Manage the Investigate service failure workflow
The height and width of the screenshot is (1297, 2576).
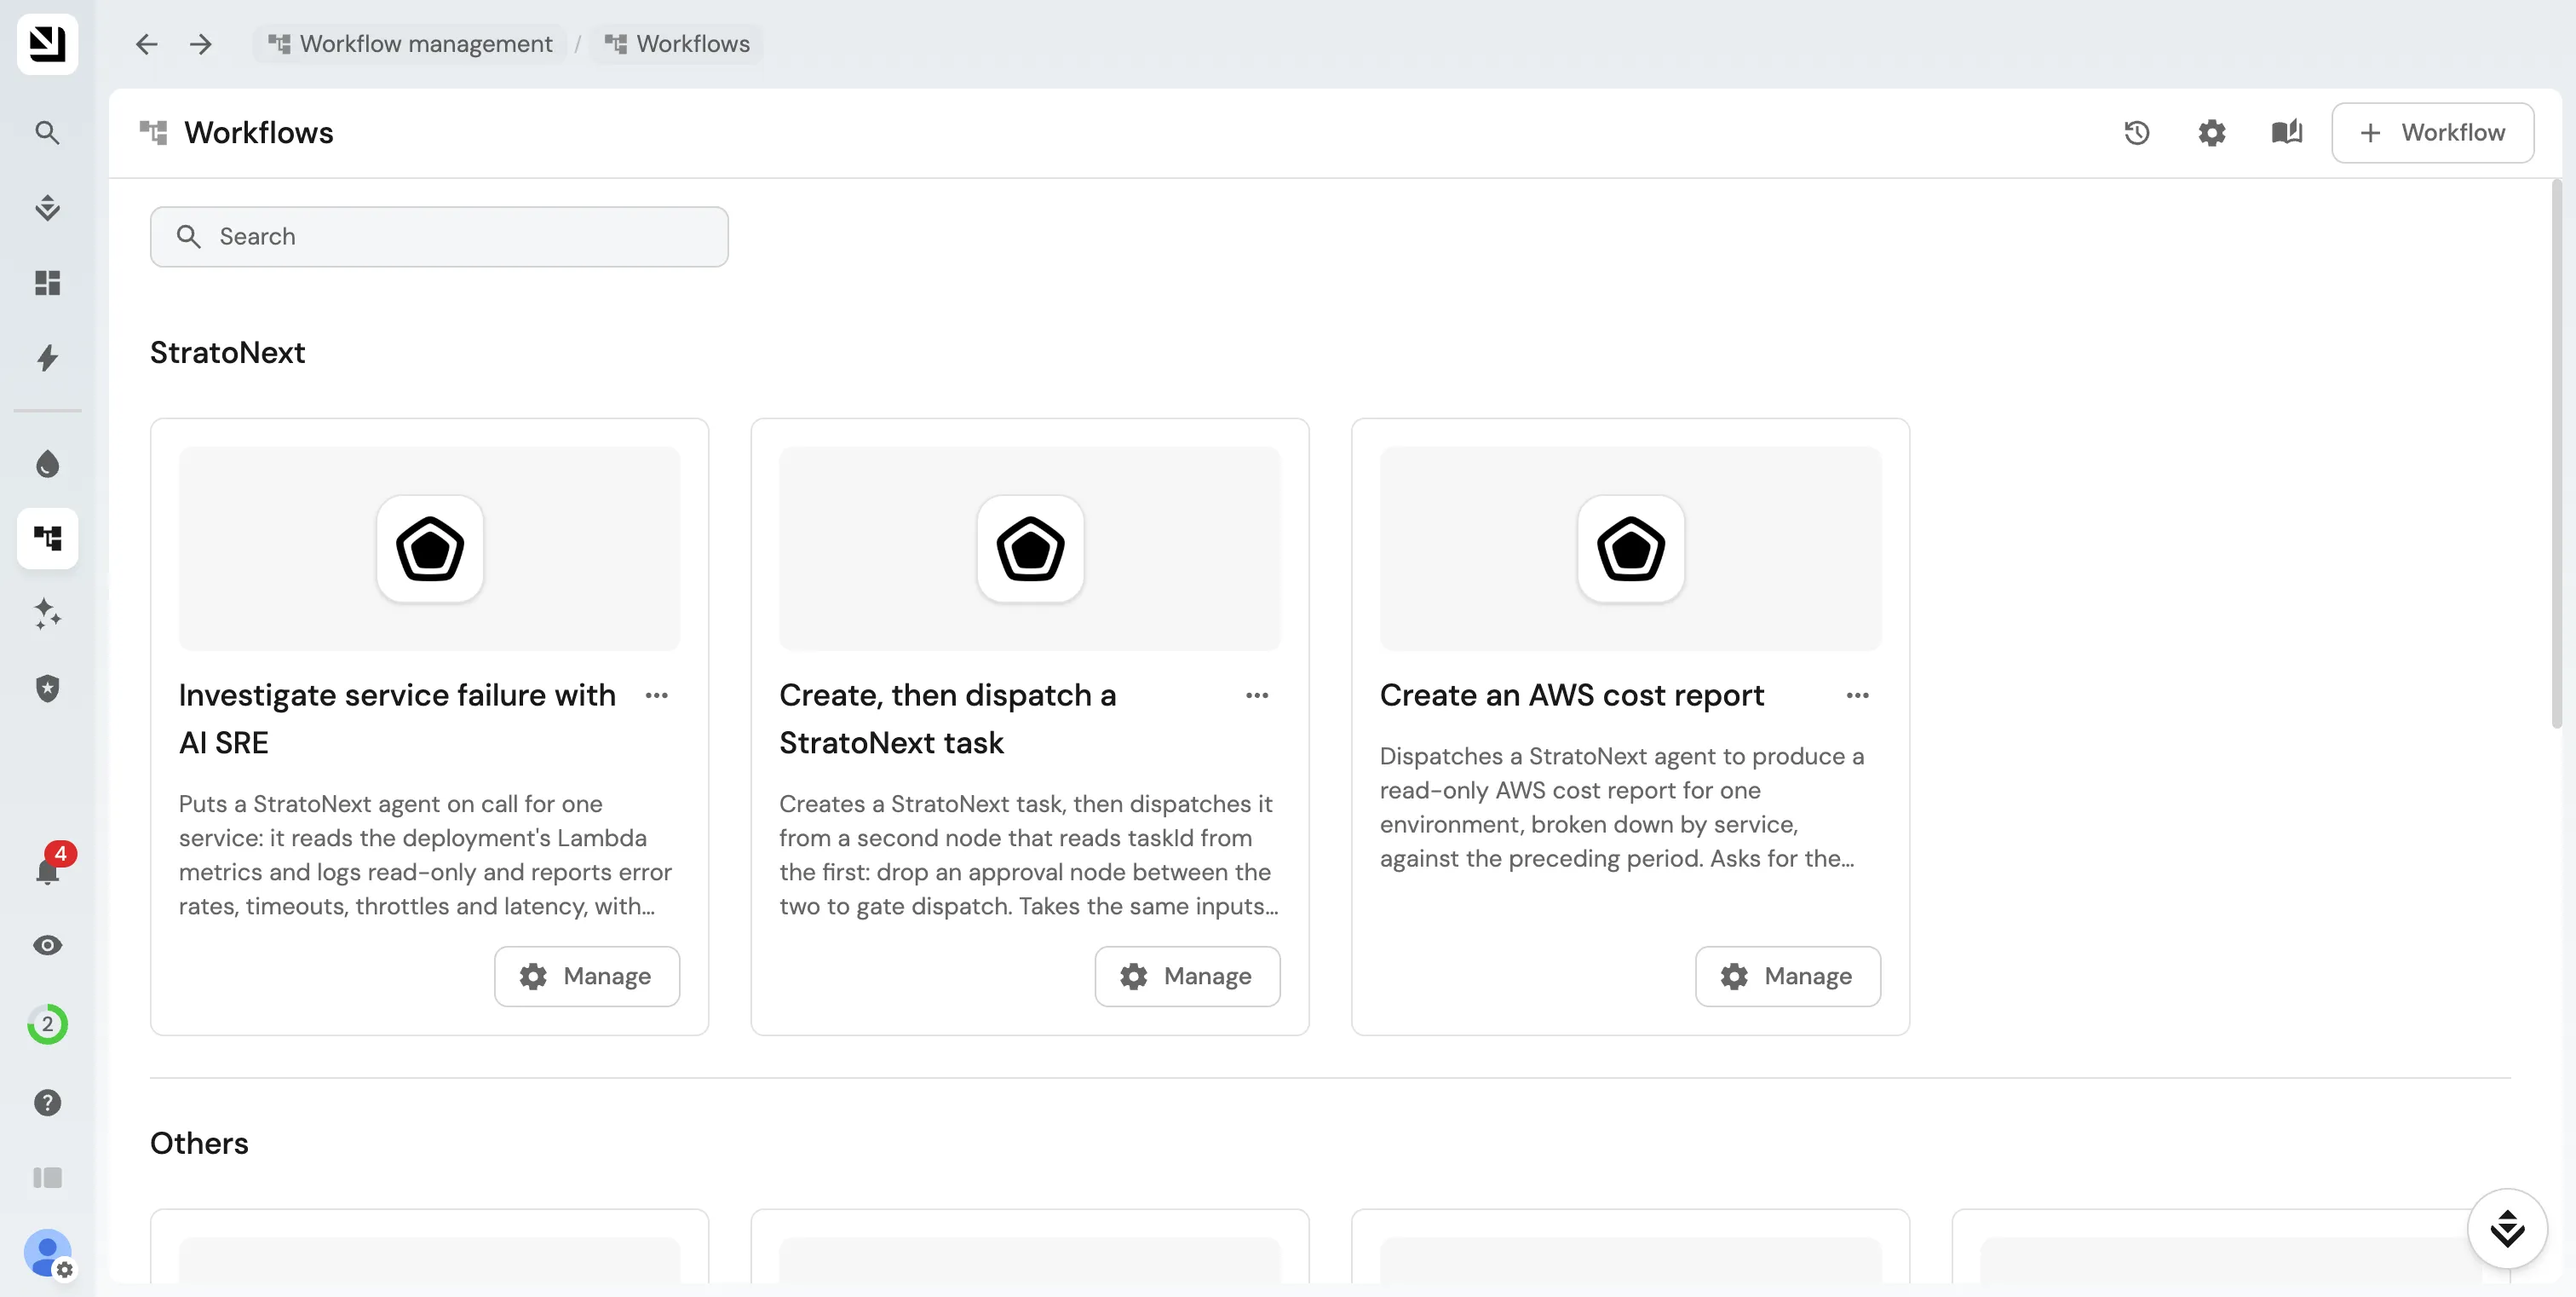click(x=587, y=976)
